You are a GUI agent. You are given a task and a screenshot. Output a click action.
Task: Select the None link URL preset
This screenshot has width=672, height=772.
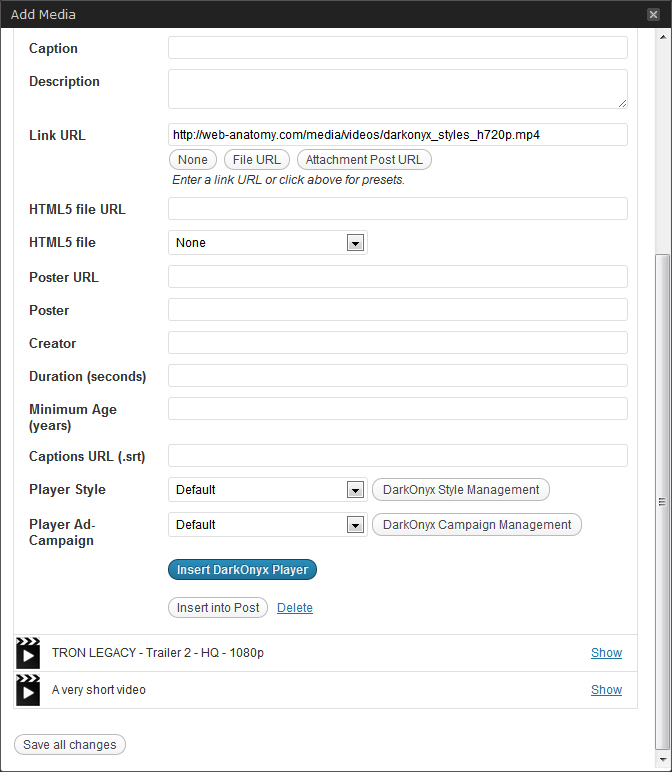pos(192,160)
